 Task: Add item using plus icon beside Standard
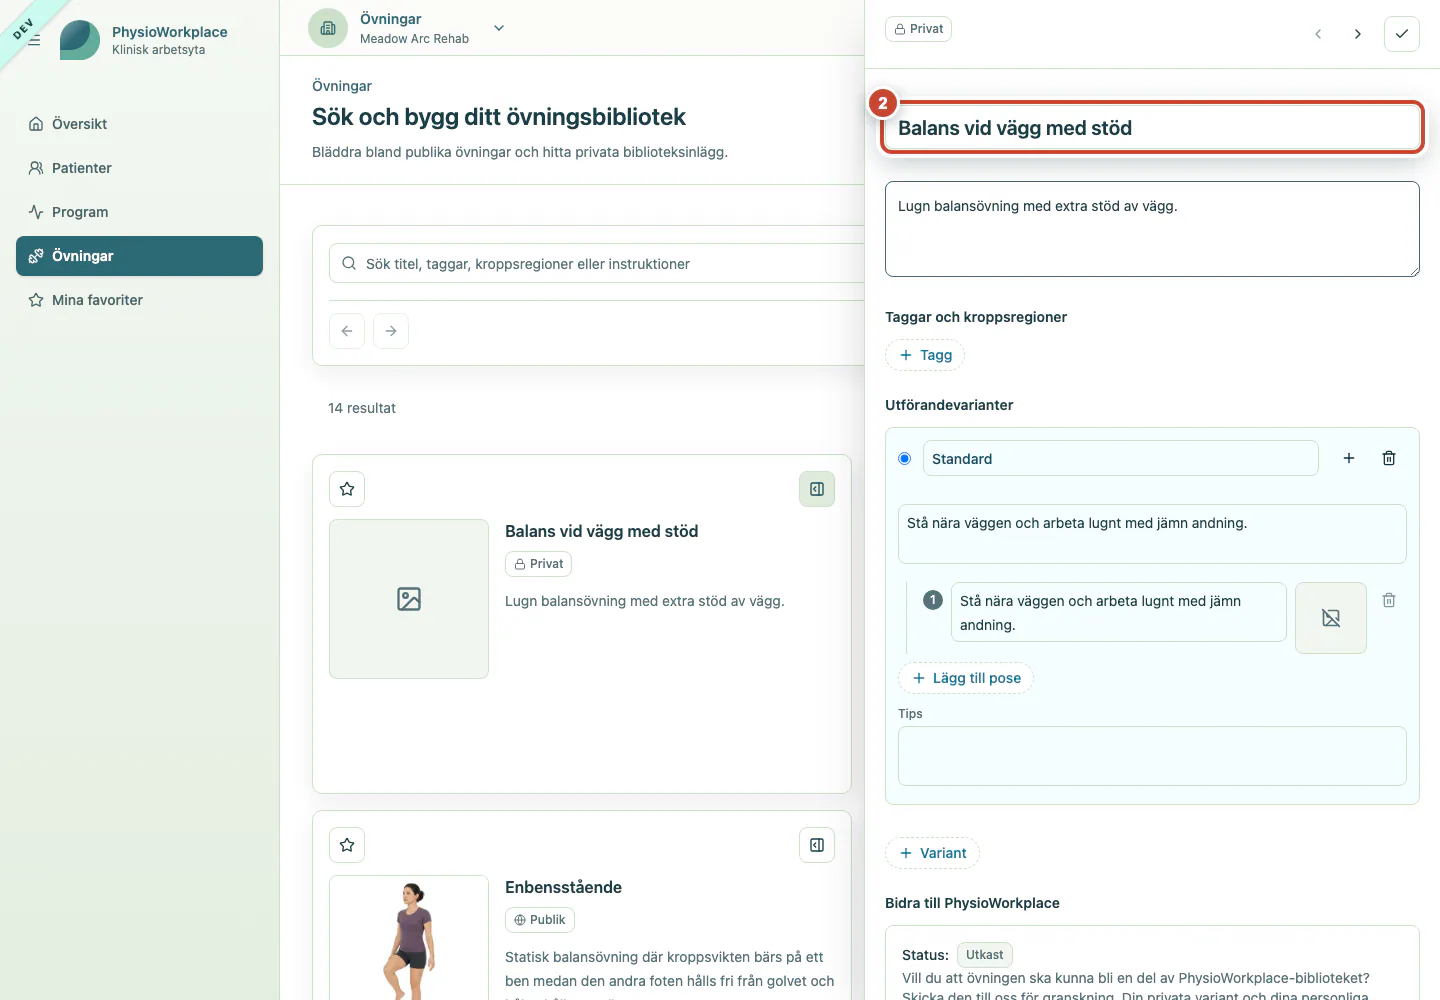(x=1349, y=458)
